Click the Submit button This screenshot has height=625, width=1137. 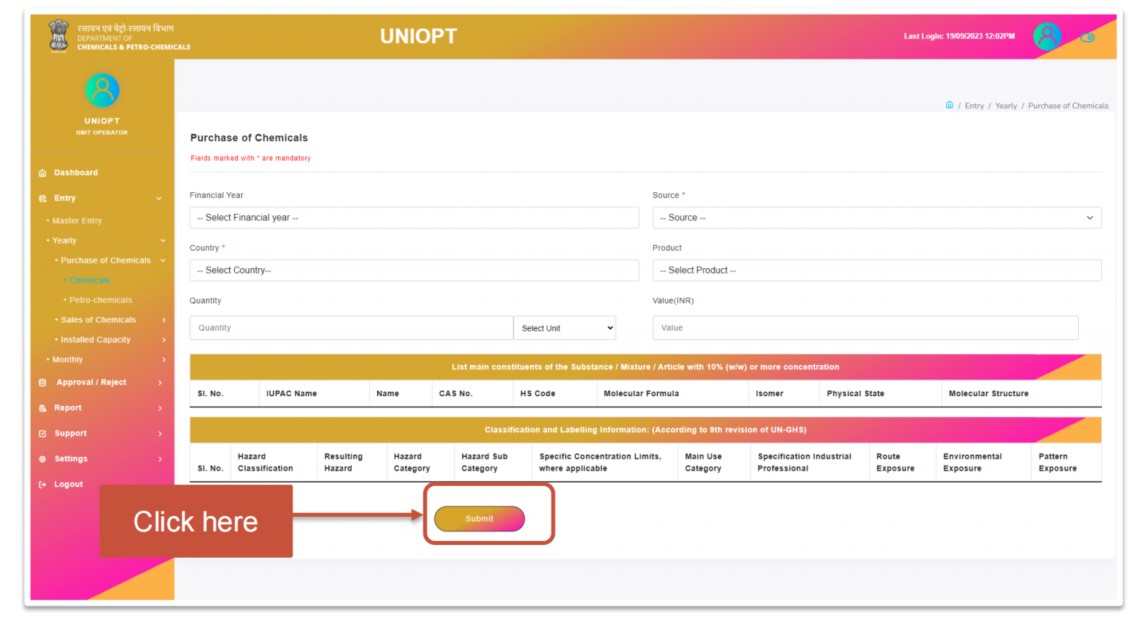tap(479, 519)
